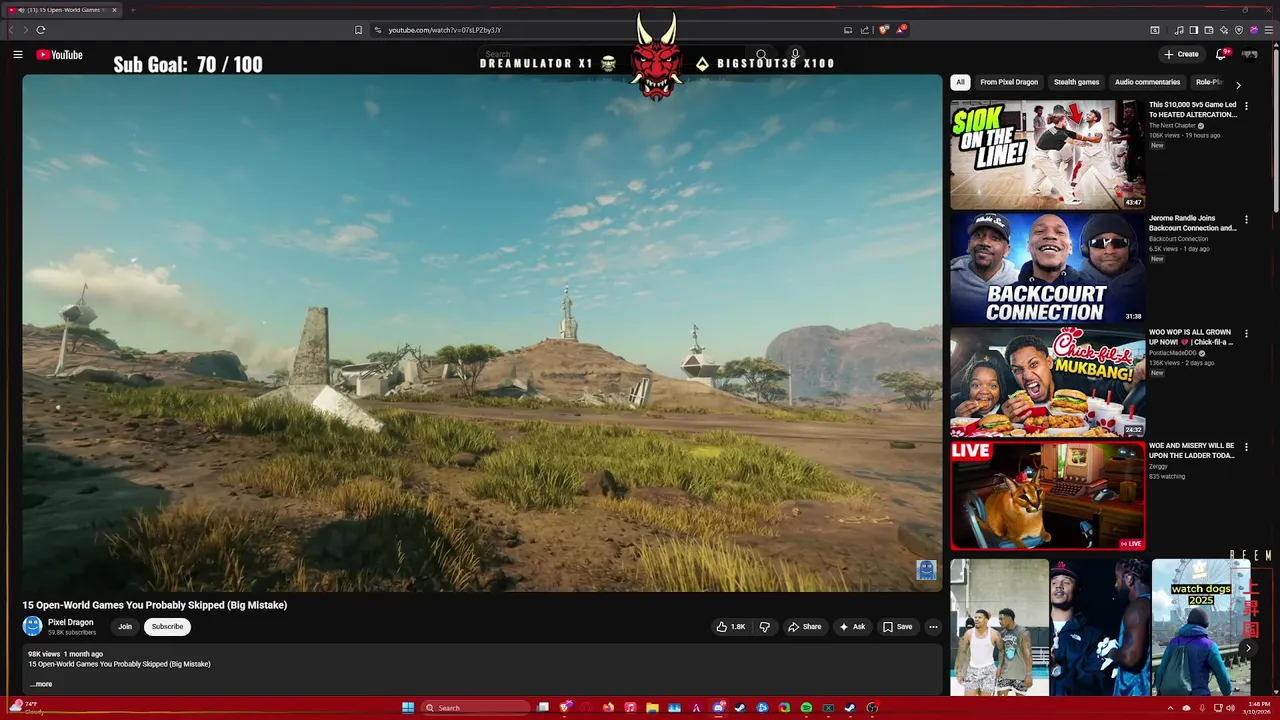Open the Backcourt Connection video thumbnail
The image size is (1280, 720).
click(x=1047, y=267)
